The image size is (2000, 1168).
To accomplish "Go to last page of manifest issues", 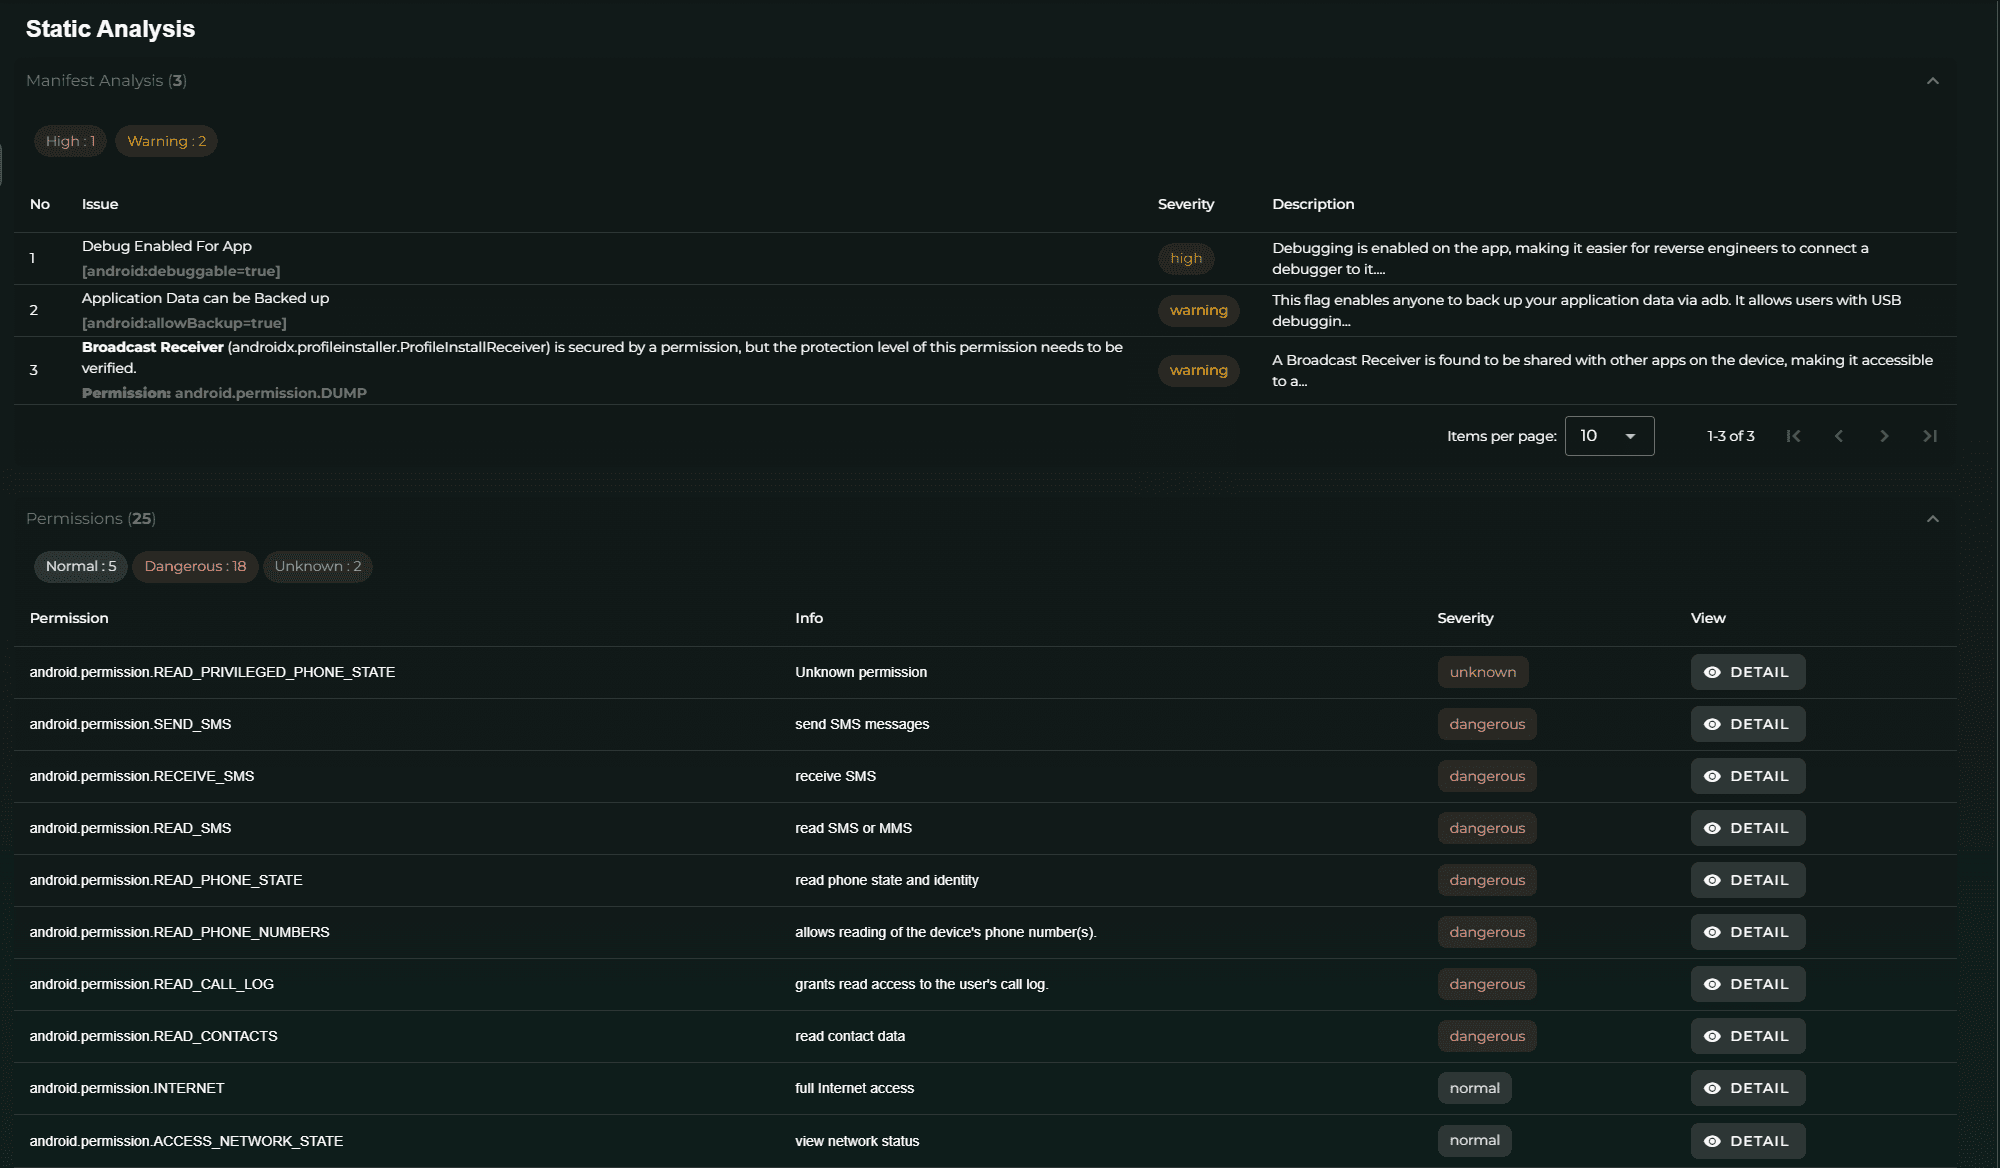I will click(1930, 436).
